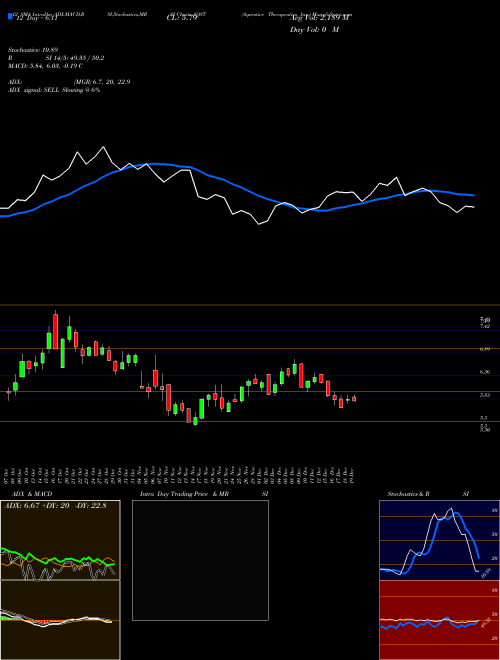Click the 'MACD: 5.84, 6.03, -0.19 C' line
Screen dimensions: 500x660
(x=45, y=66)
